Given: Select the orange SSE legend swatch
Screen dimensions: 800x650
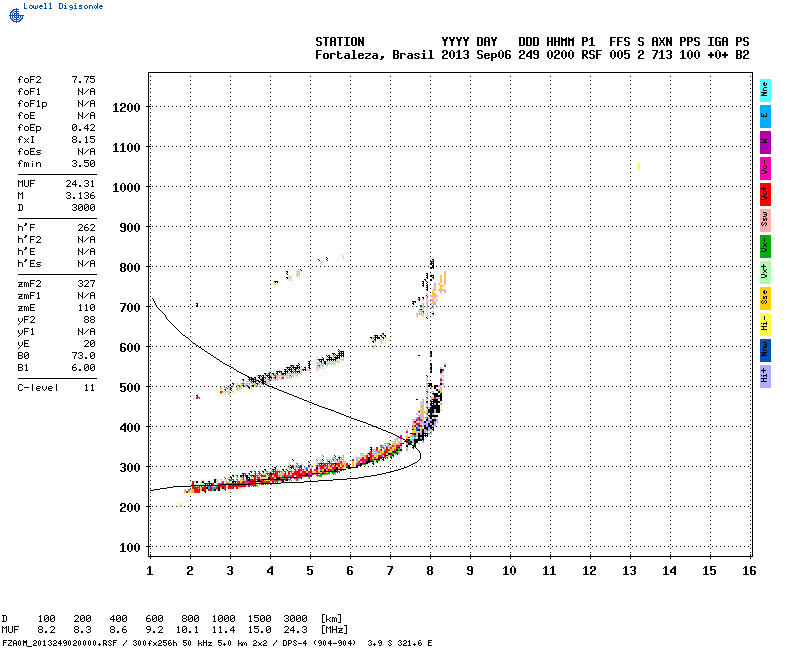Looking at the screenshot, I should (765, 297).
